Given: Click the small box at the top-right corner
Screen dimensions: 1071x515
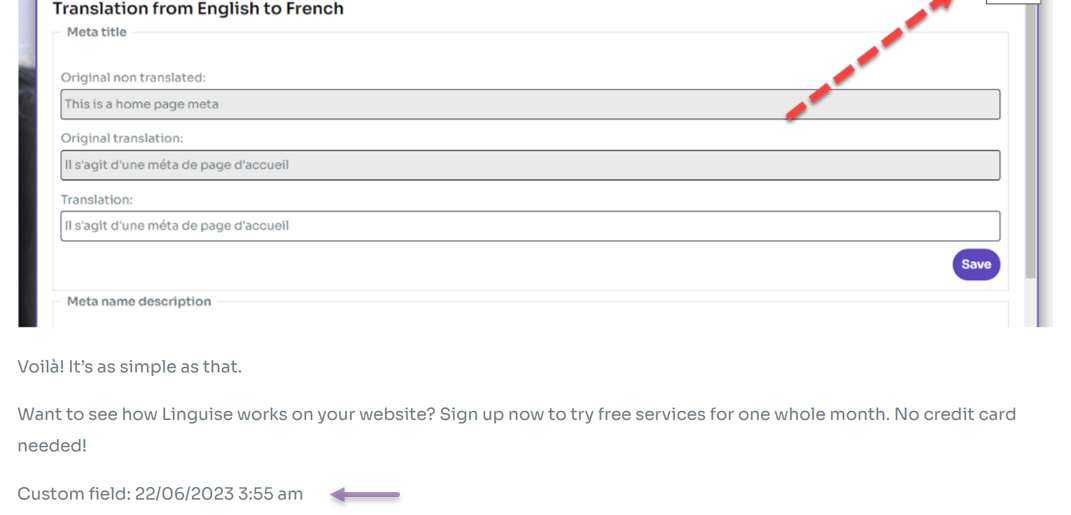Looking at the screenshot, I should [x=1013, y=2].
